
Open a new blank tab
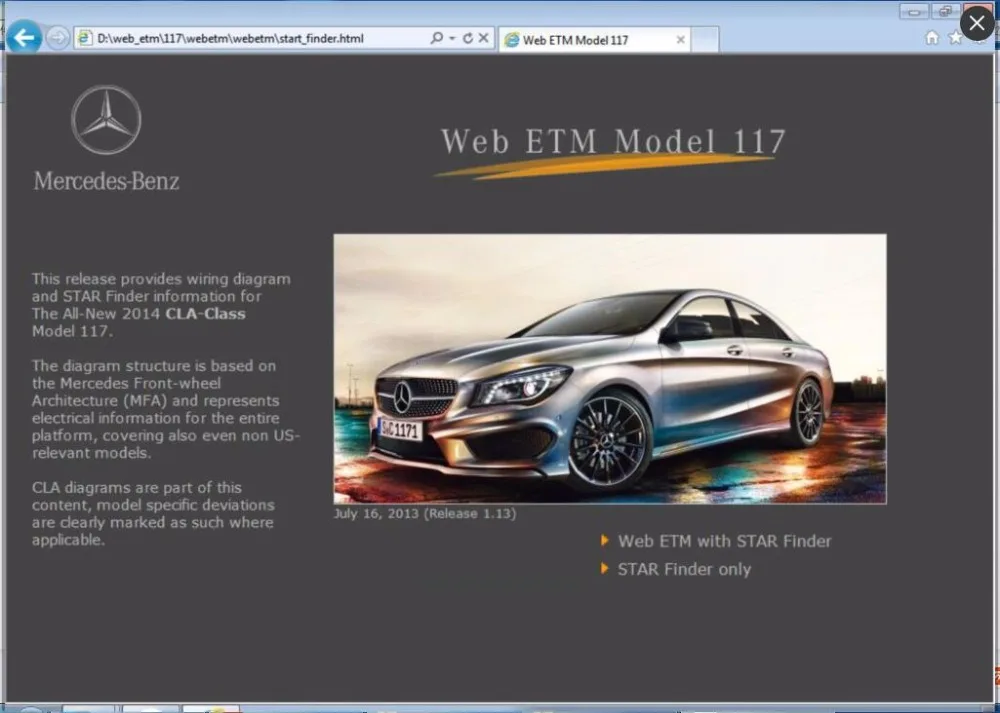point(705,40)
